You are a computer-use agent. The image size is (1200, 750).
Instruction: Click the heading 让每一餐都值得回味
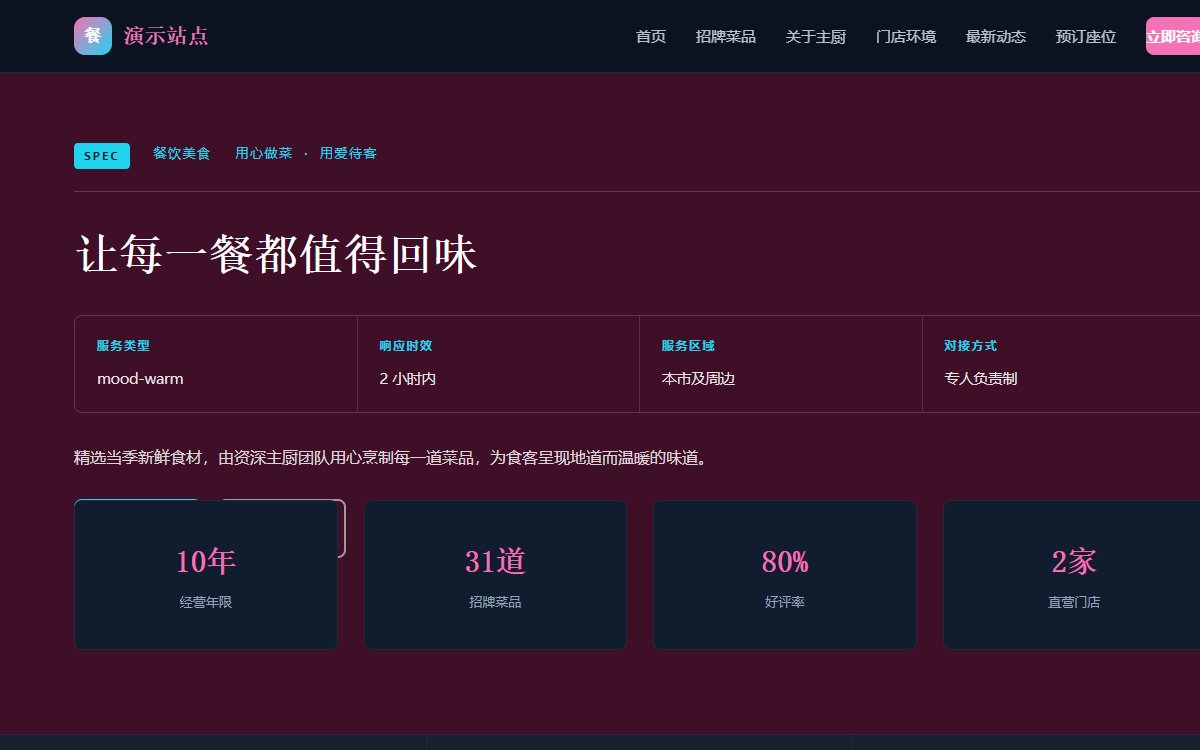pyautogui.click(x=276, y=254)
